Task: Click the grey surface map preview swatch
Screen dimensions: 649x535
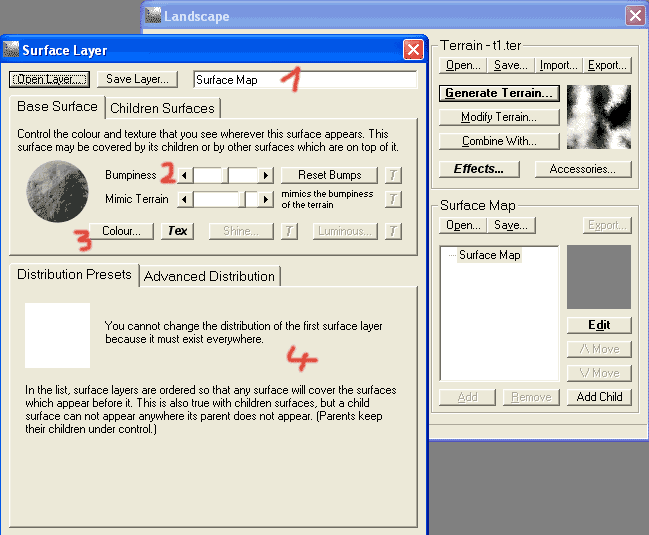Action: [x=598, y=277]
